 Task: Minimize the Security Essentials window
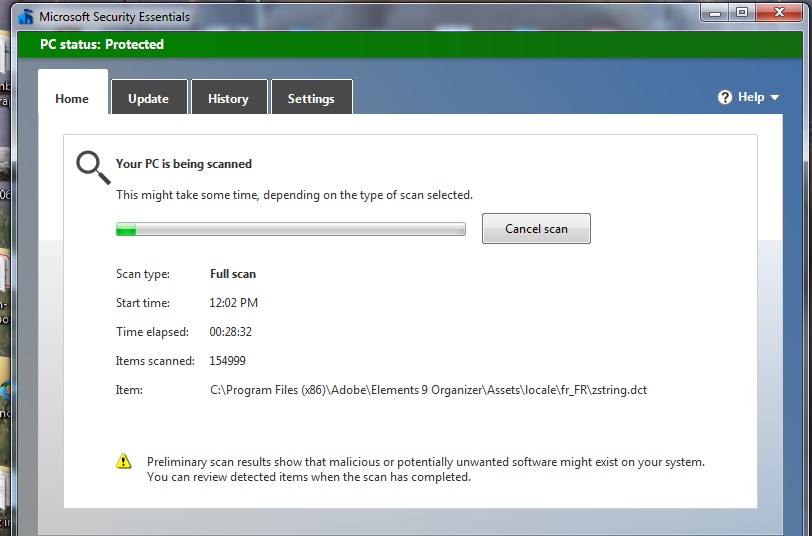pyautogui.click(x=715, y=13)
